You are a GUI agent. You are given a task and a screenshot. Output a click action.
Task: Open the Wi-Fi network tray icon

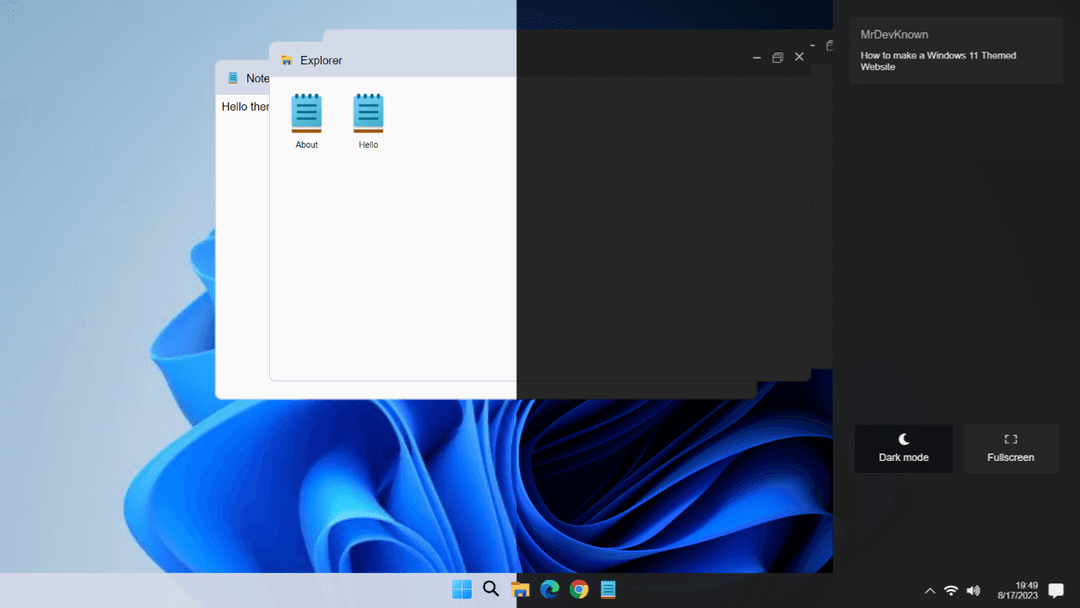951,591
